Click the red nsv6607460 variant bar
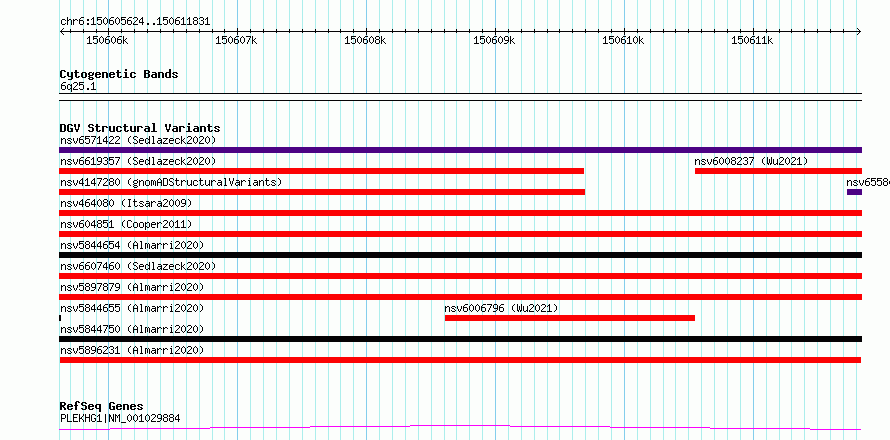The width and height of the screenshot is (890, 440). pyautogui.click(x=460, y=276)
